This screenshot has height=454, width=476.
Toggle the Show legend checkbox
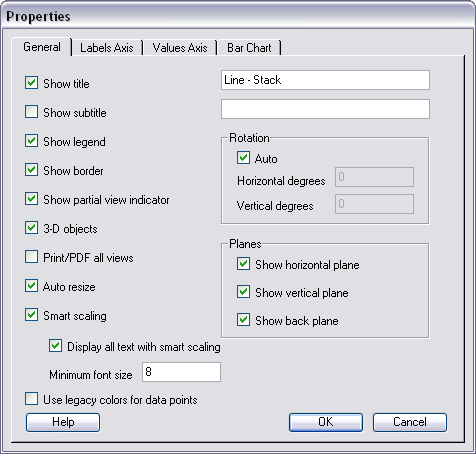31,141
